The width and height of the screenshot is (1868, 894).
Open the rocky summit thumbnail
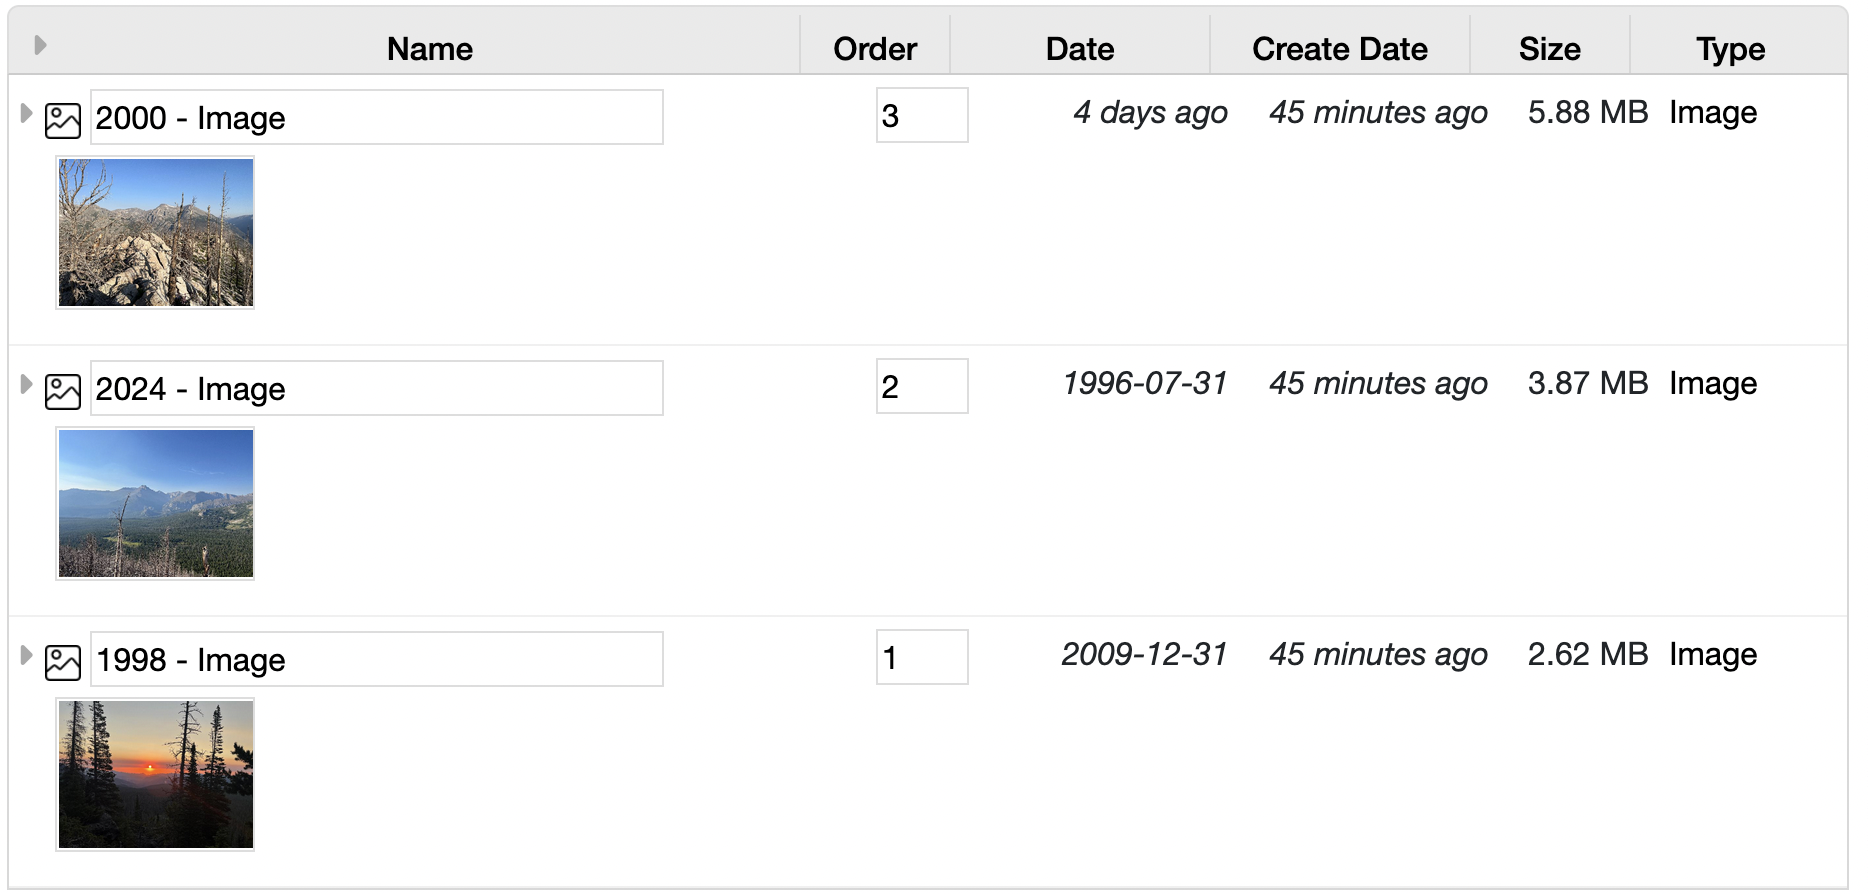tap(156, 233)
